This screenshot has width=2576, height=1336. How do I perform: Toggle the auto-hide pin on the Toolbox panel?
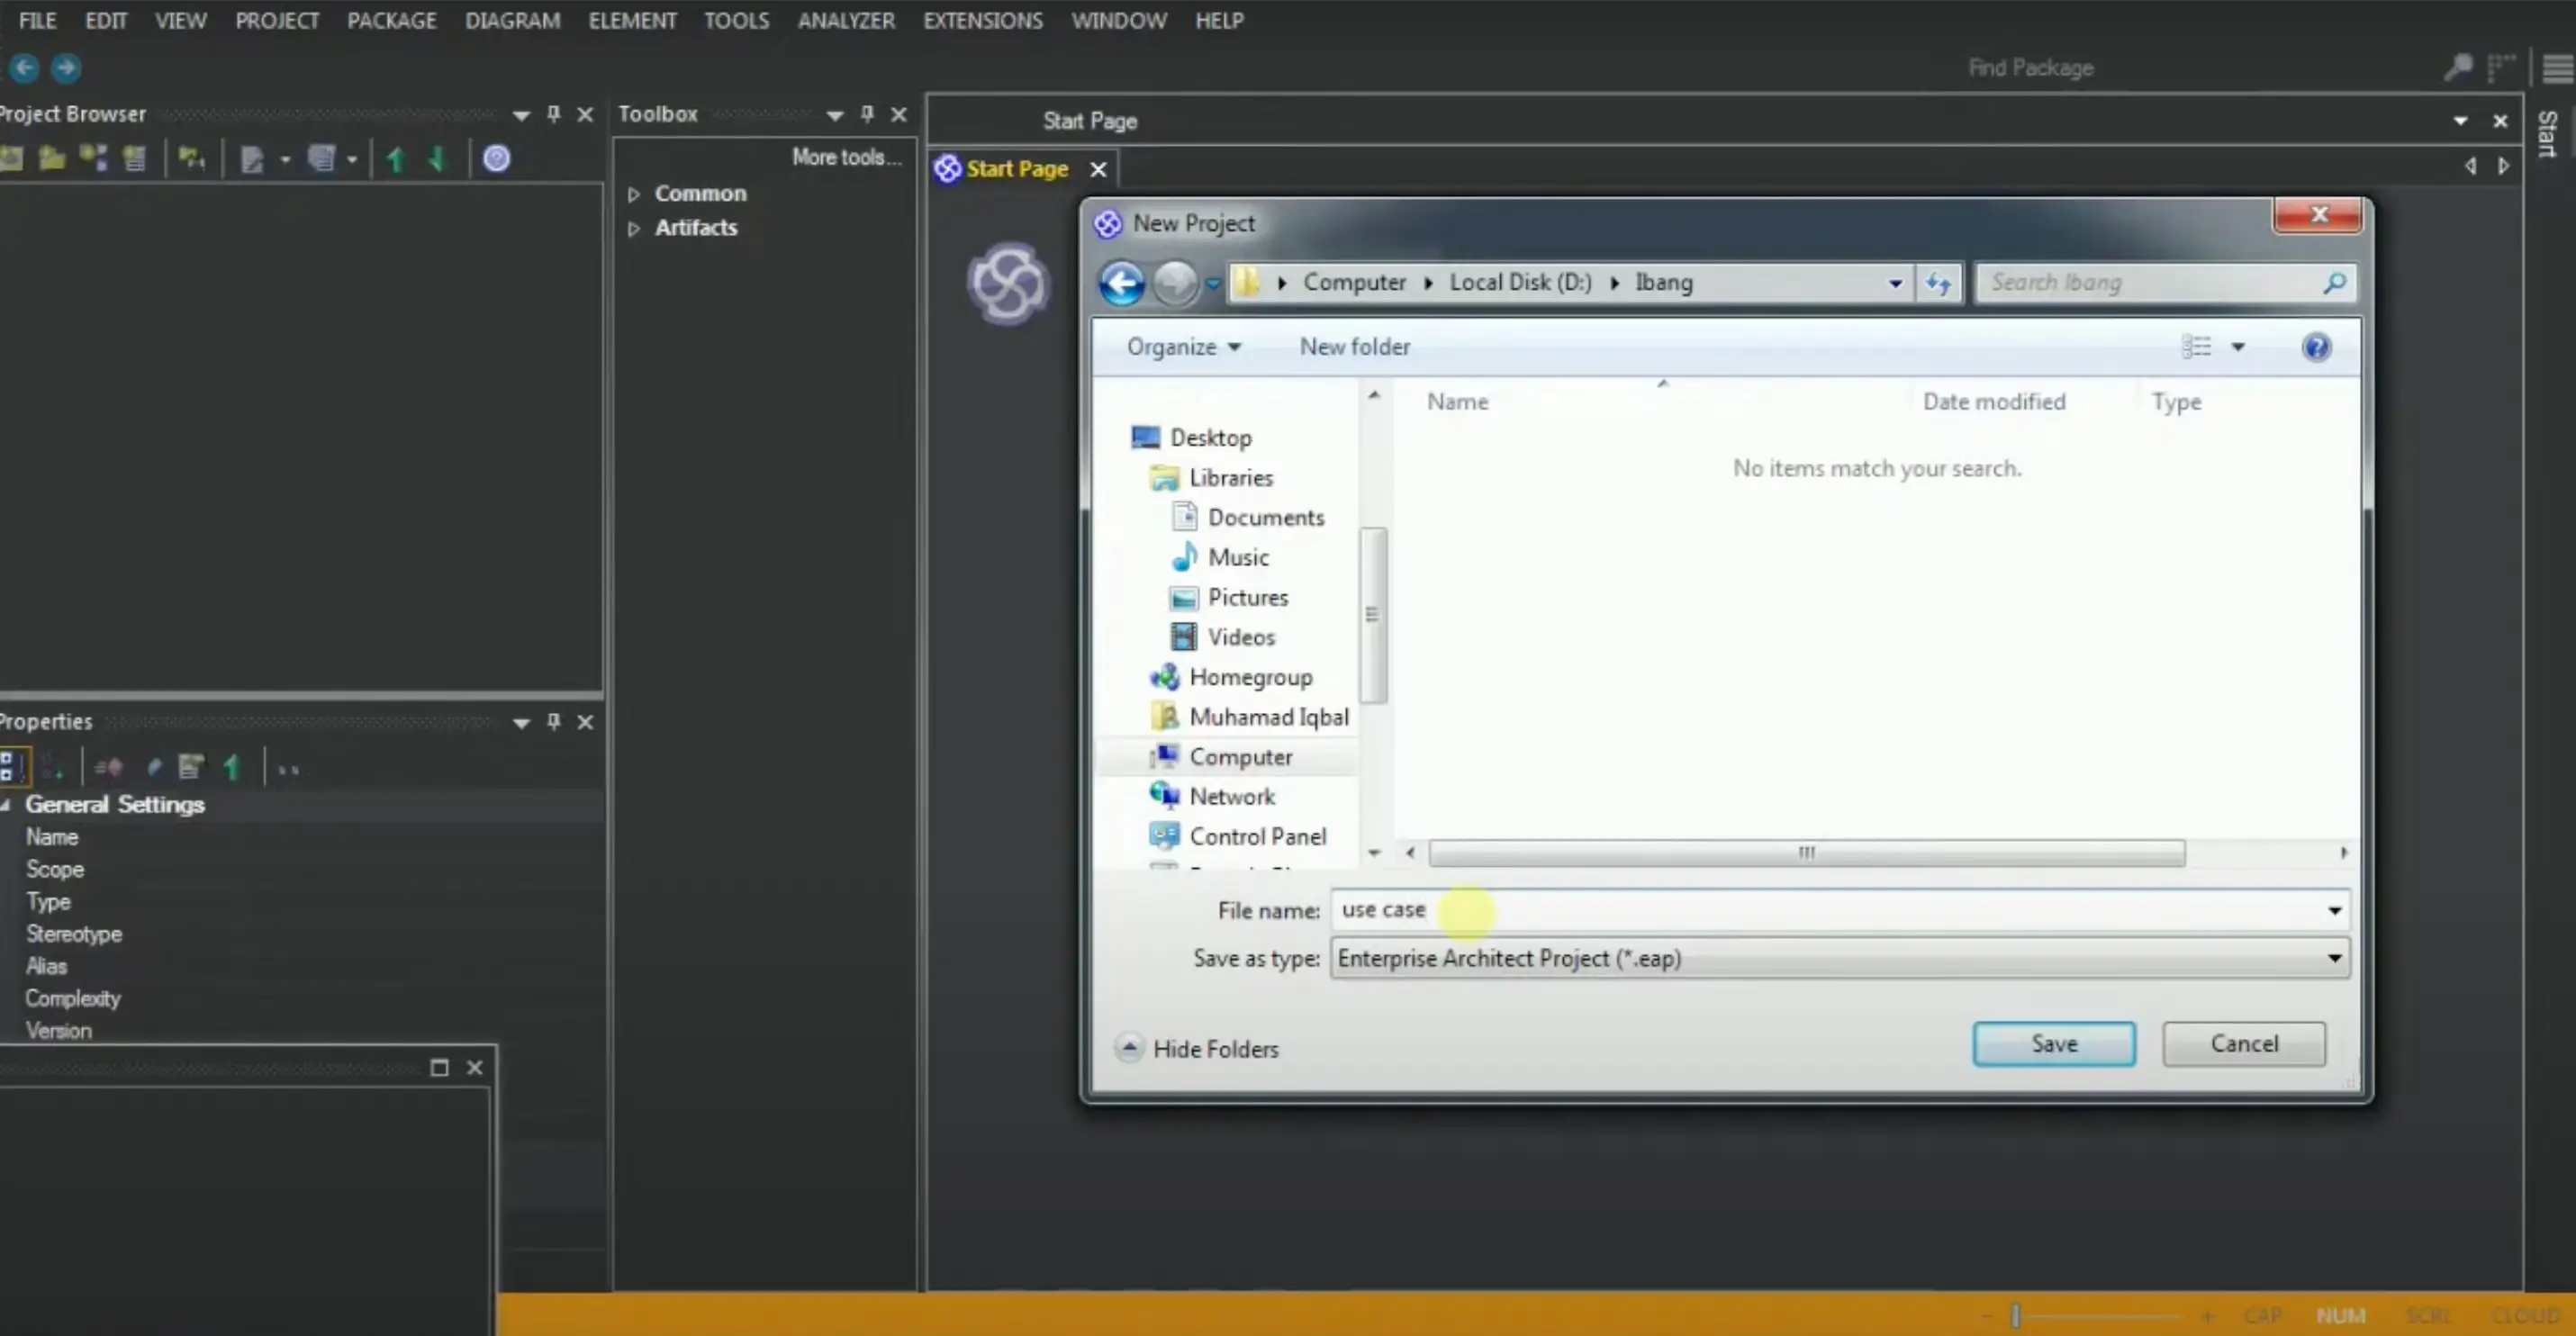867,113
